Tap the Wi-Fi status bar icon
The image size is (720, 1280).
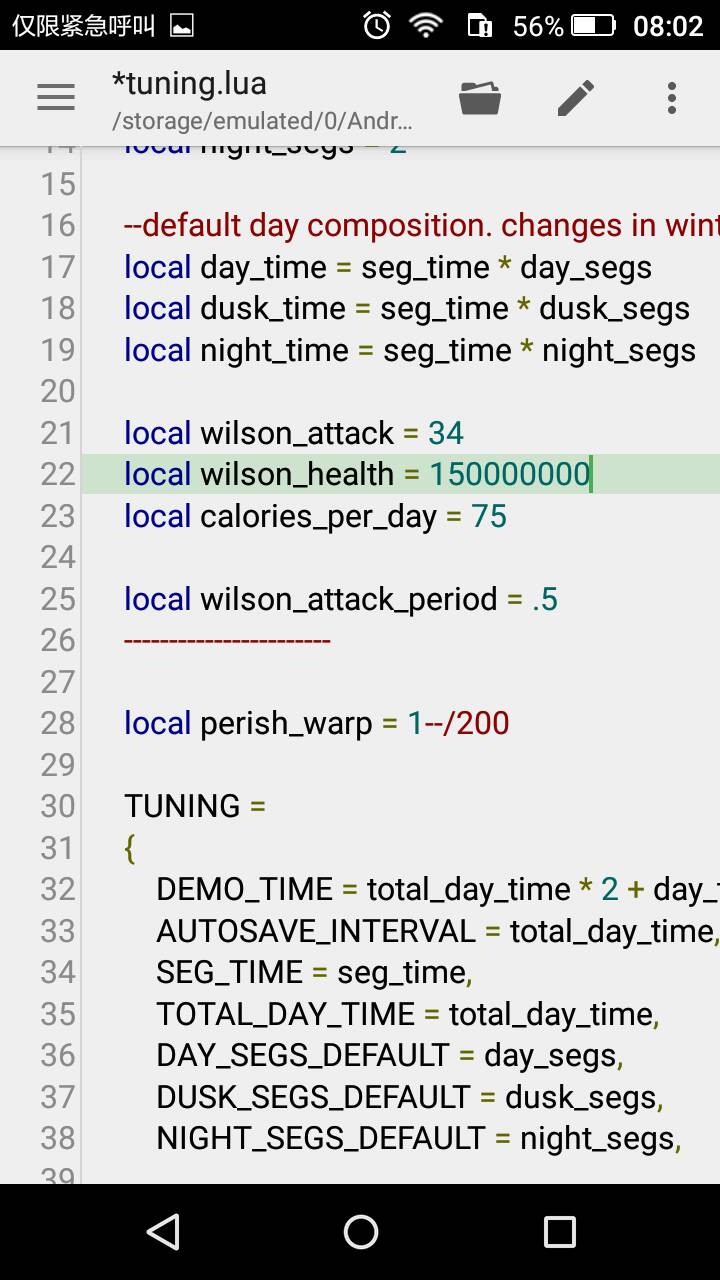pos(426,25)
